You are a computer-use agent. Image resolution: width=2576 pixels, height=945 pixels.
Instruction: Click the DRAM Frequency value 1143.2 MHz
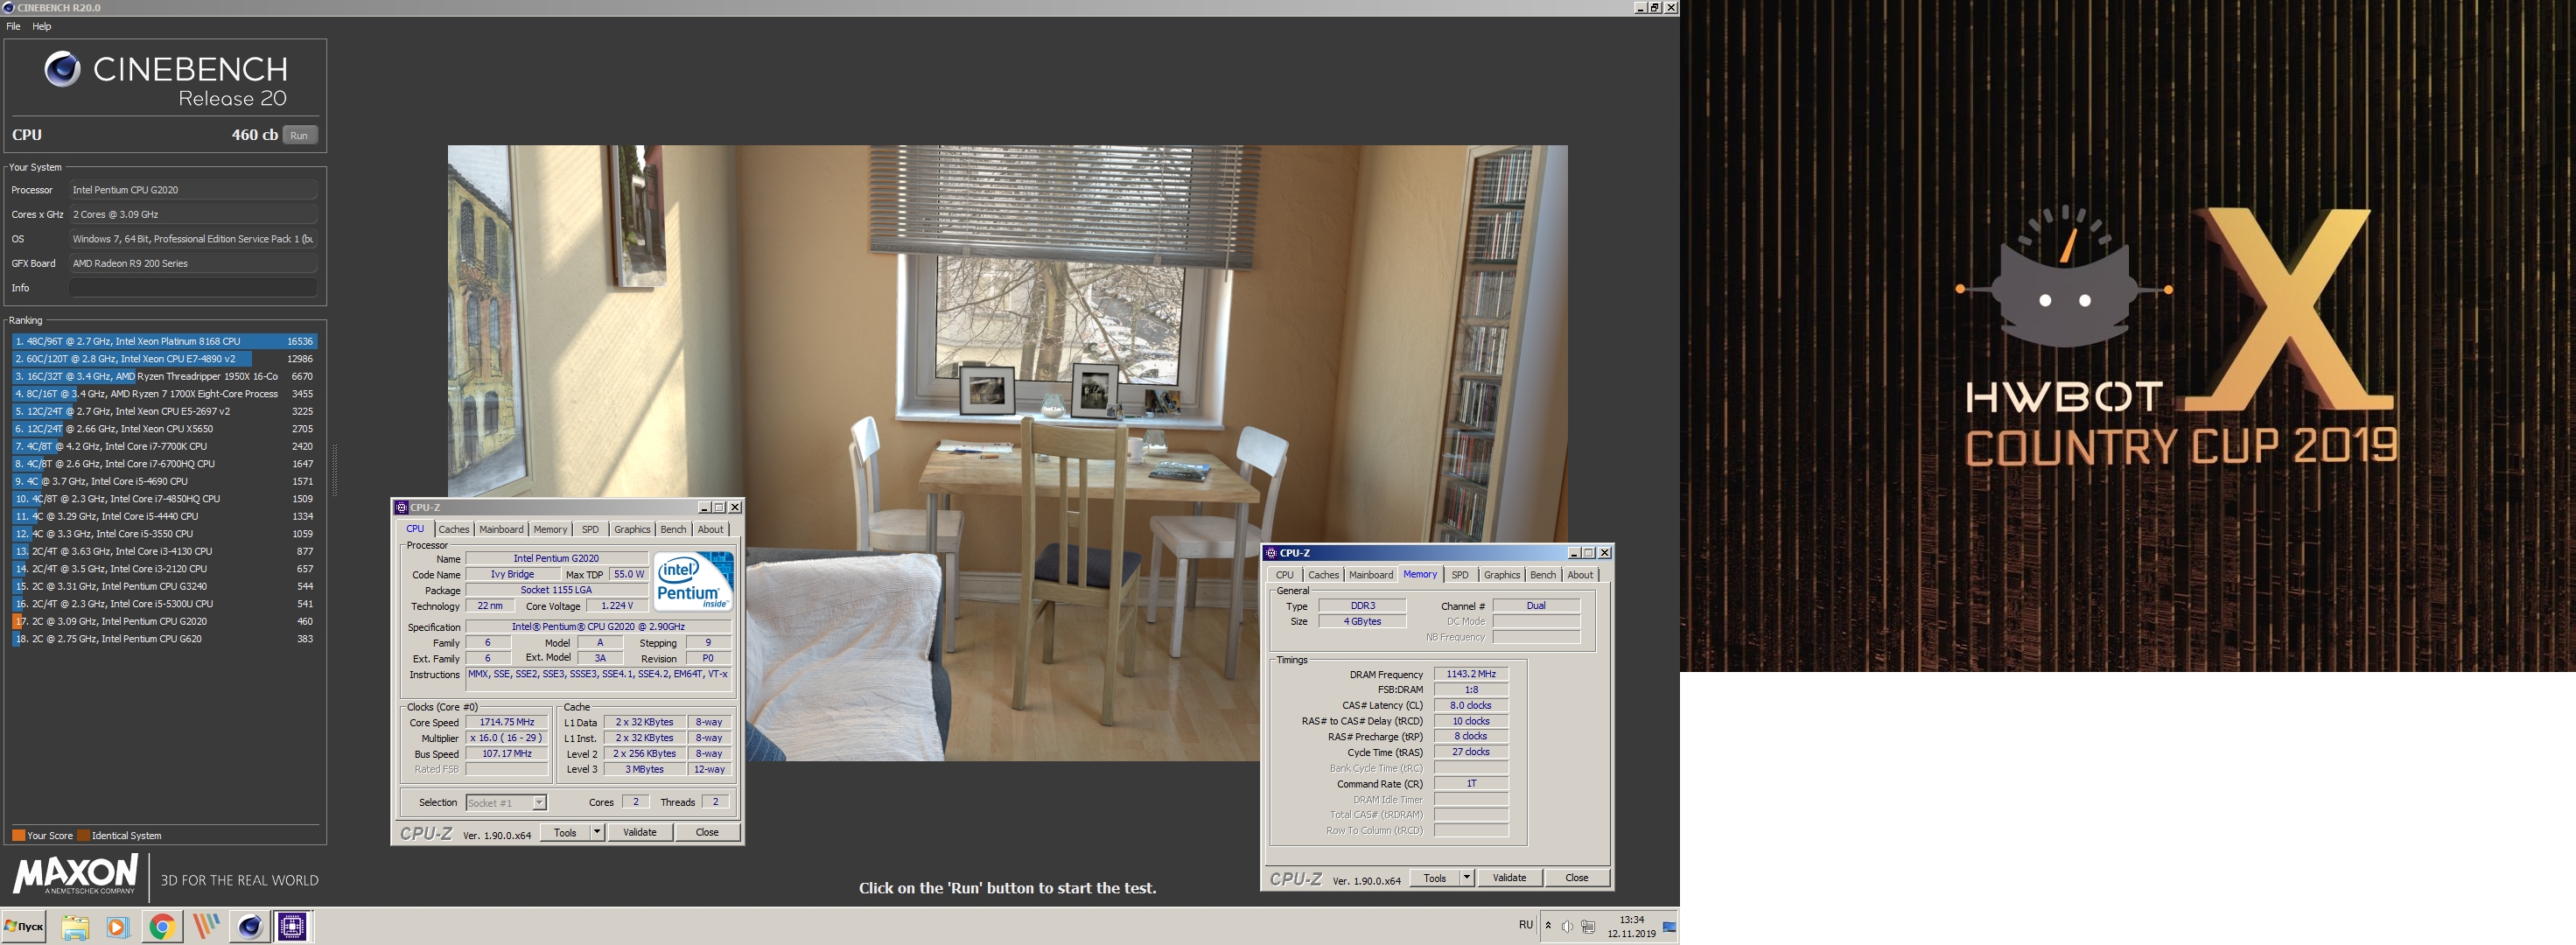coord(1470,674)
